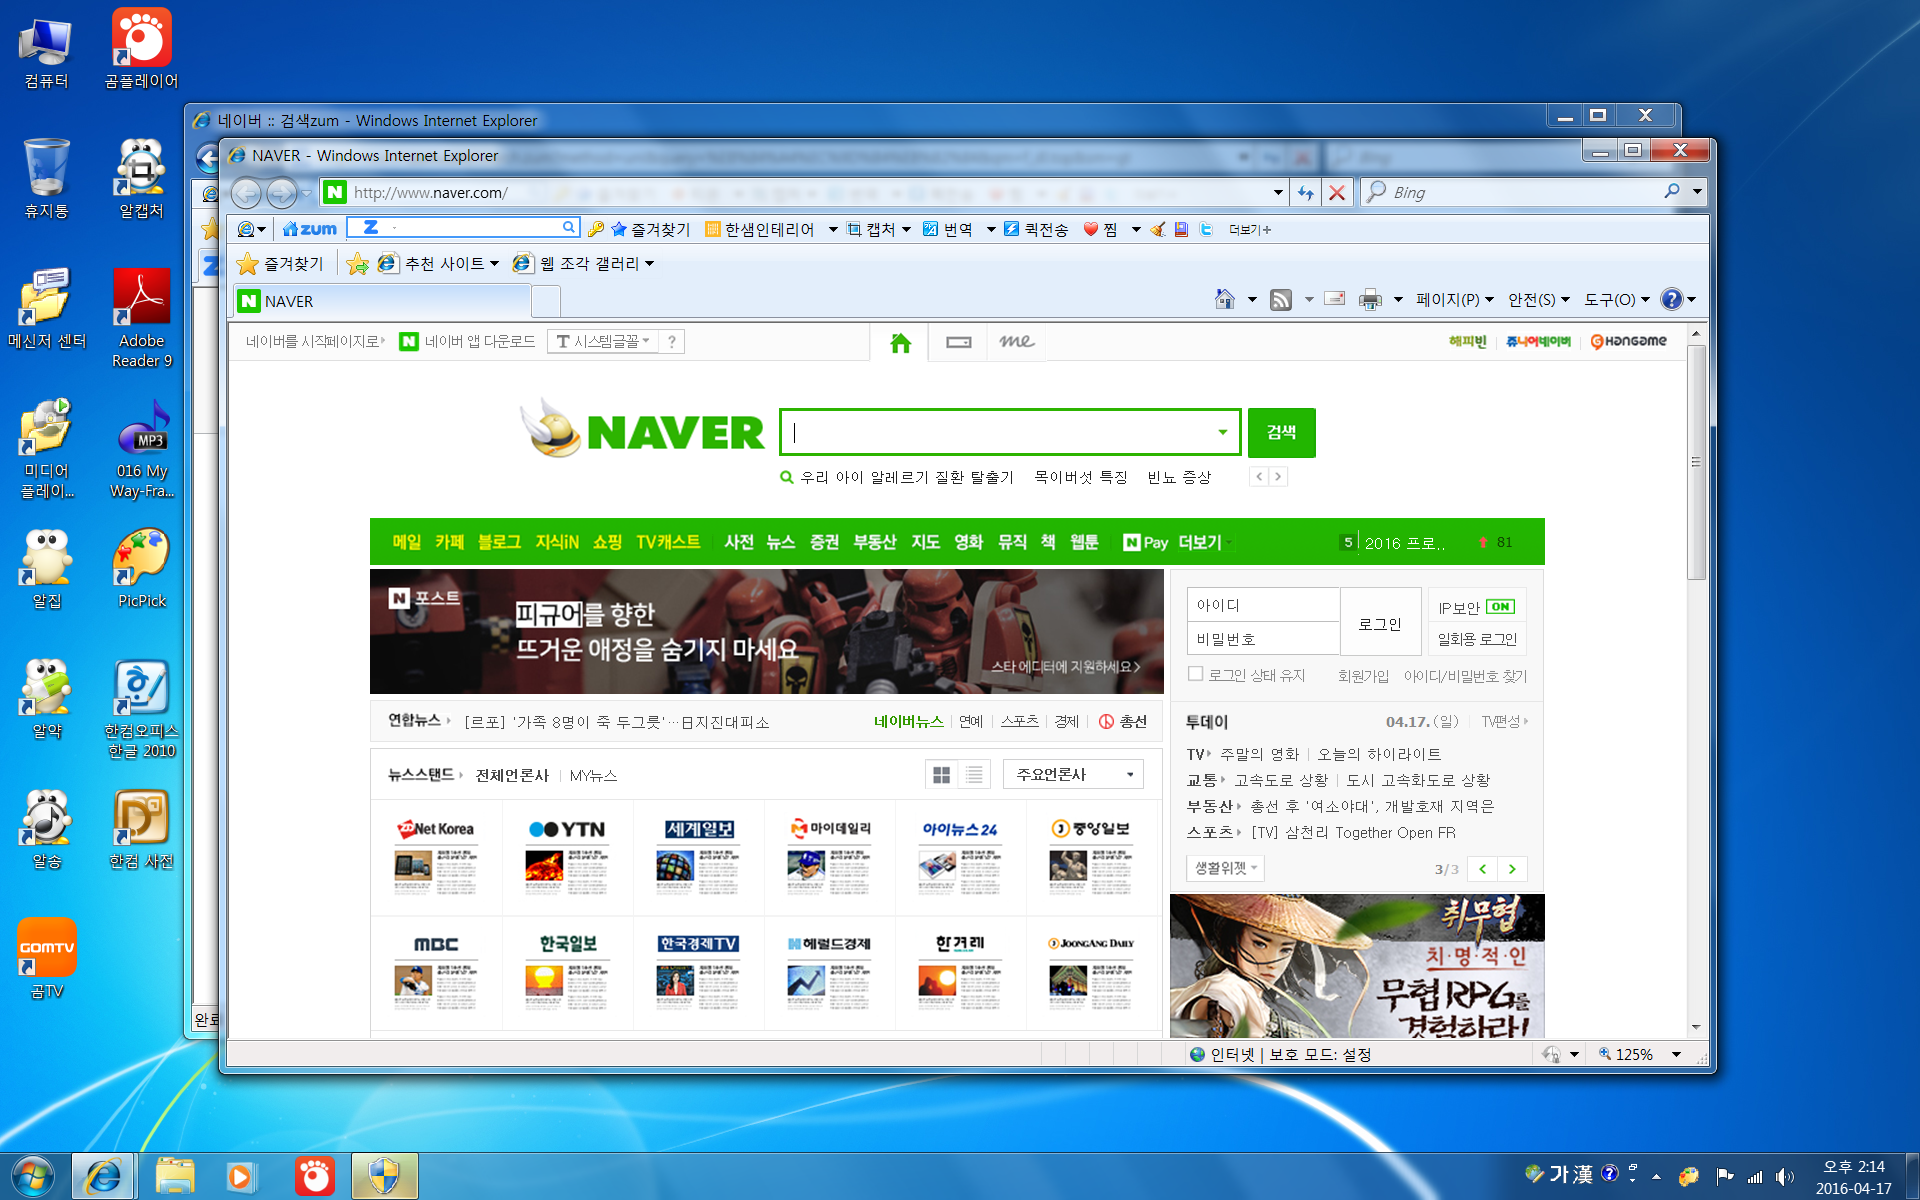Click the browser vertical scrollbar thumb

[x=1696, y=460]
